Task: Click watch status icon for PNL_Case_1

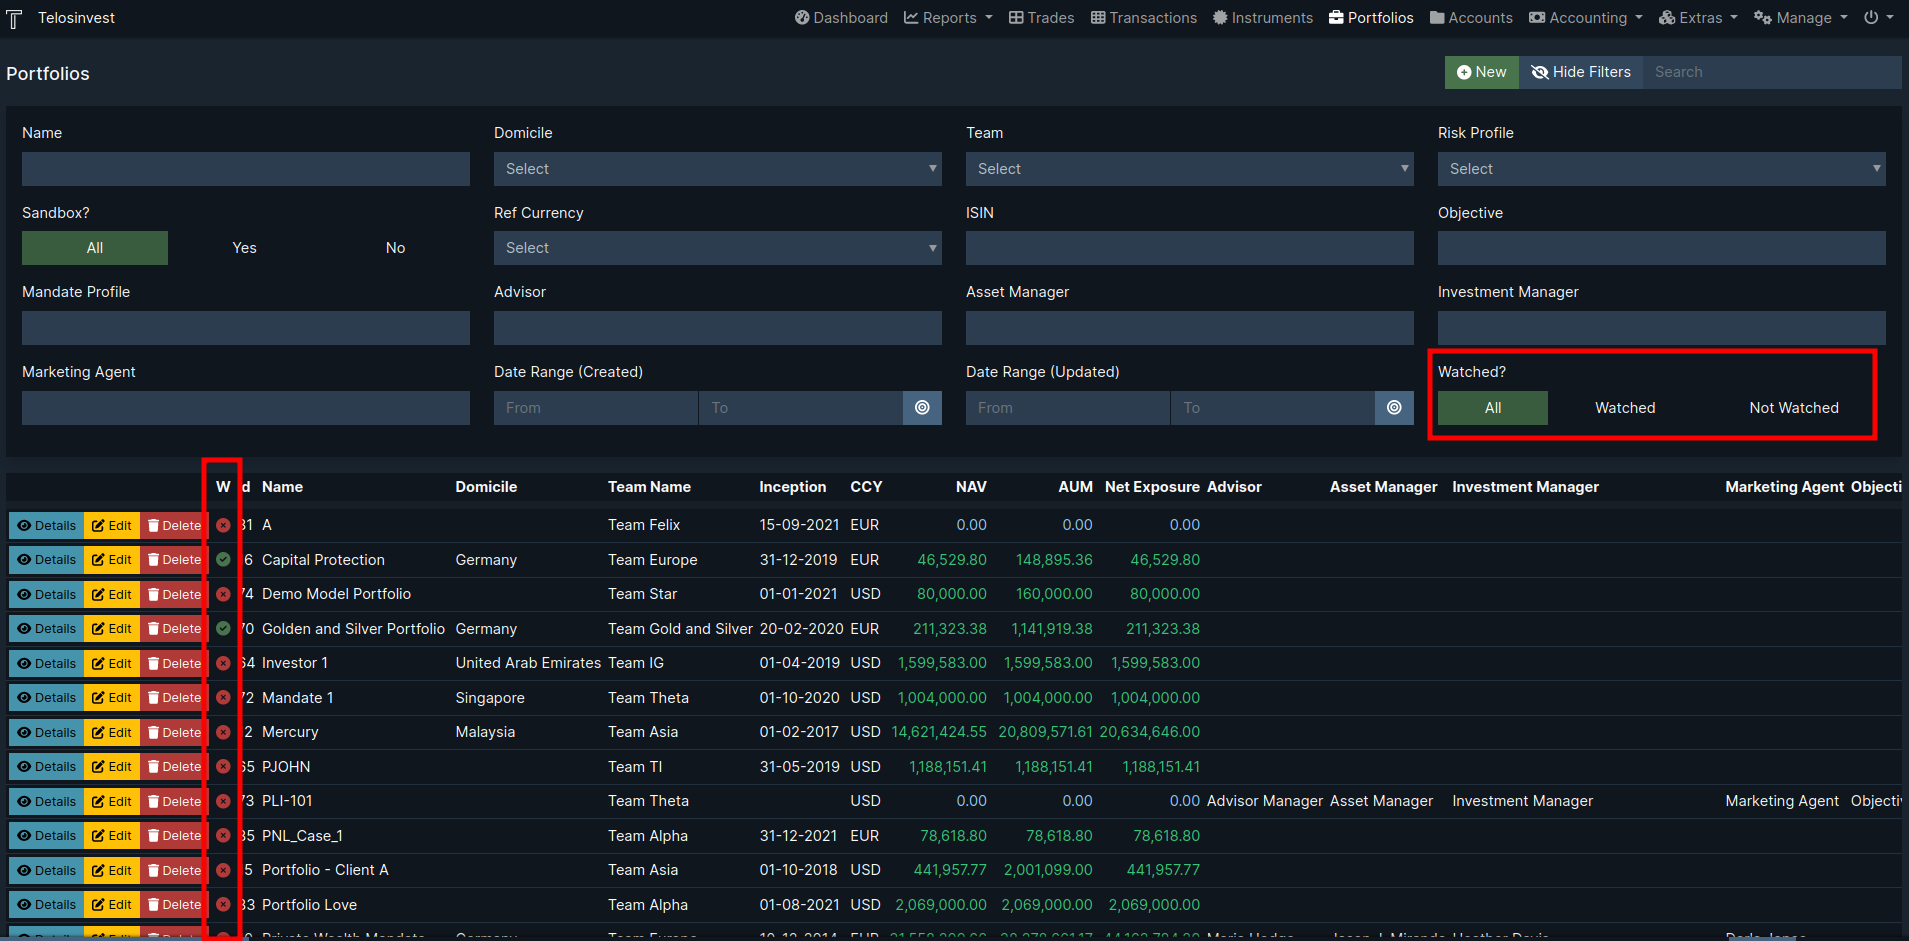Action: coord(223,836)
